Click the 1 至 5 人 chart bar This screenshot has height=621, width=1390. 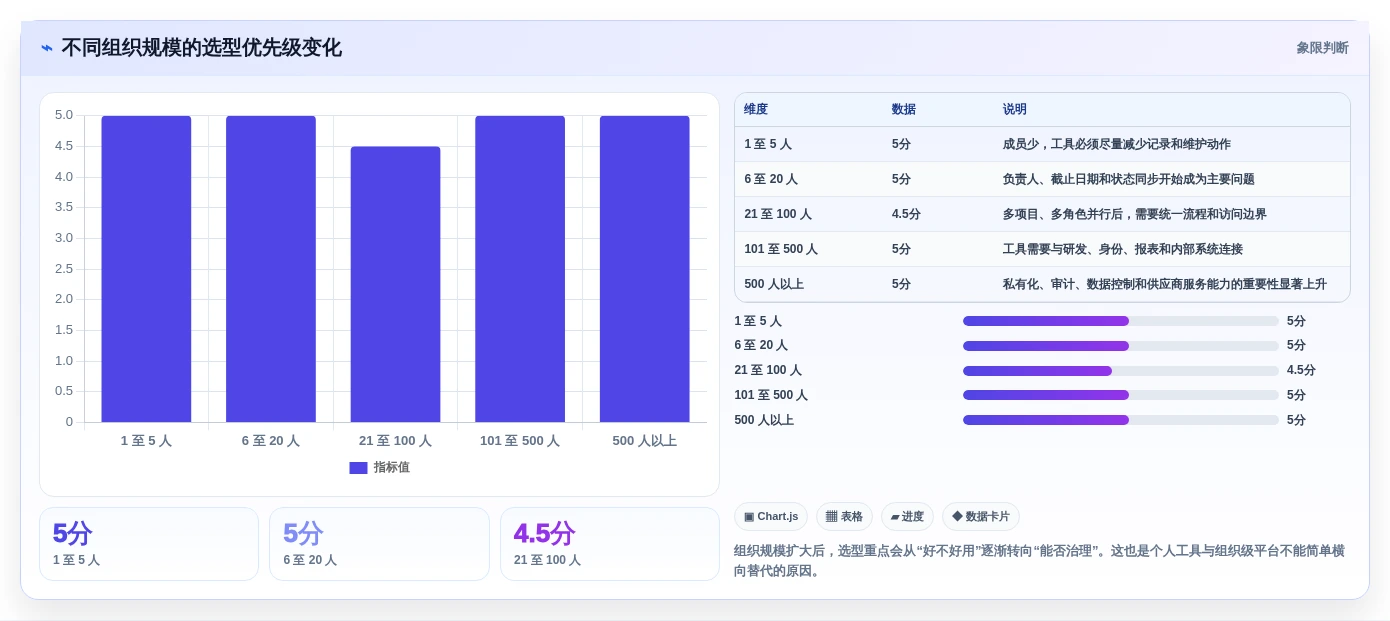click(x=146, y=269)
